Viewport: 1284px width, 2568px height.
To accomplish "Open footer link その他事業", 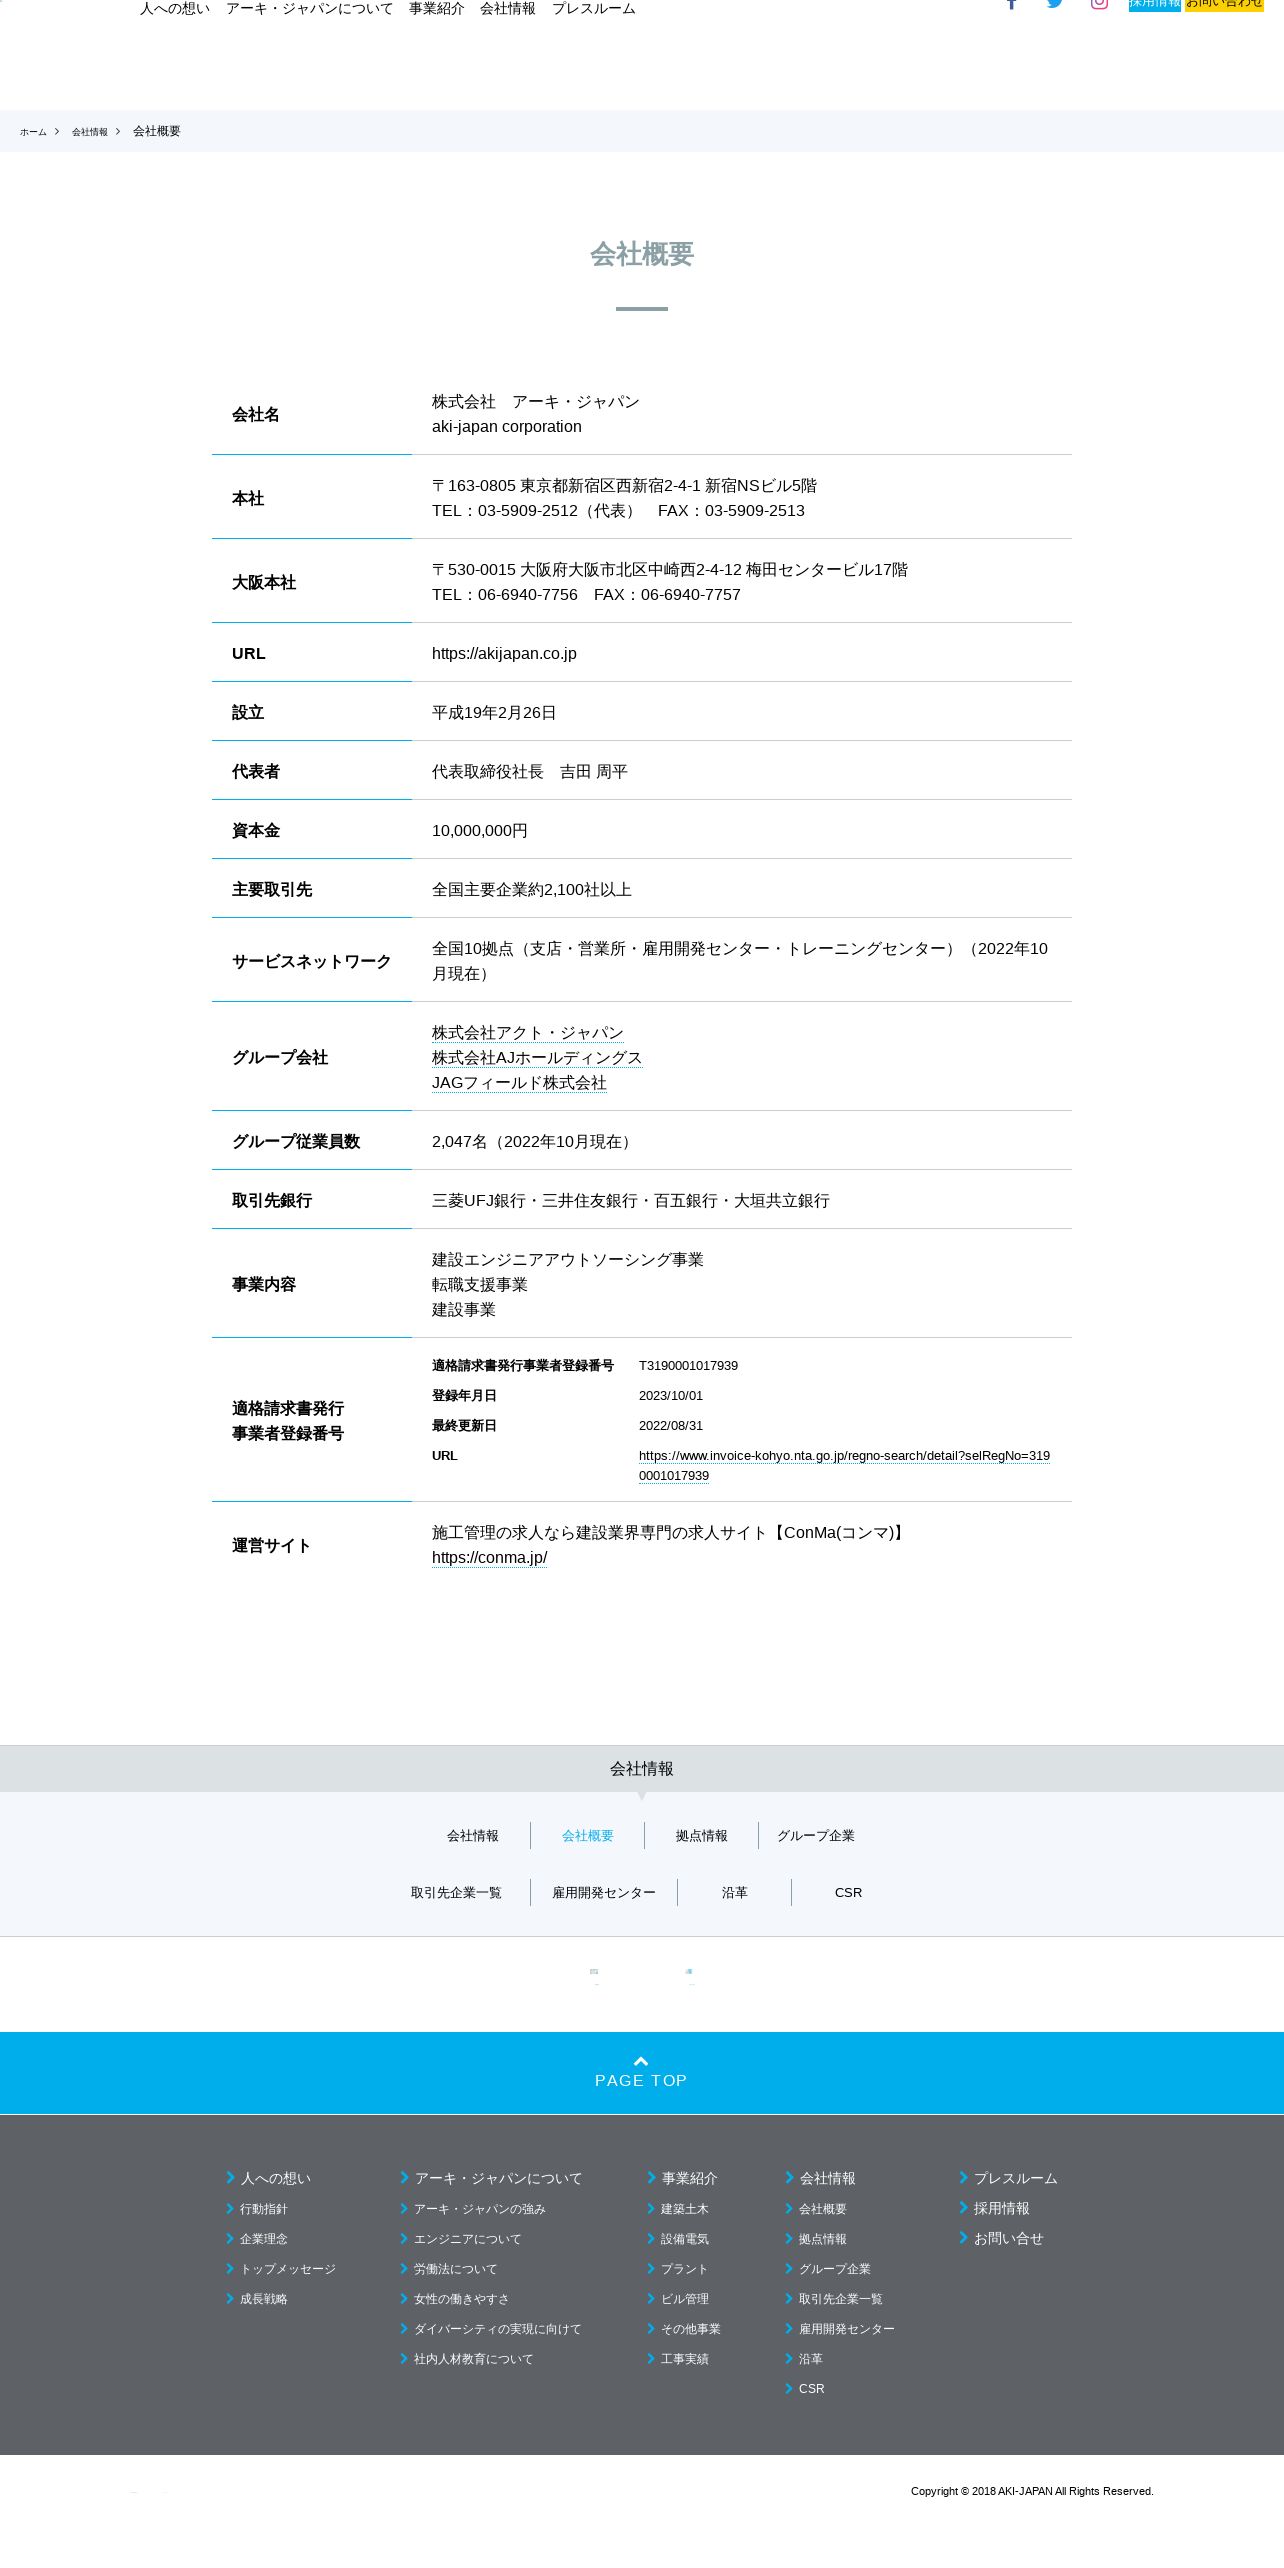I will pos(691,2329).
